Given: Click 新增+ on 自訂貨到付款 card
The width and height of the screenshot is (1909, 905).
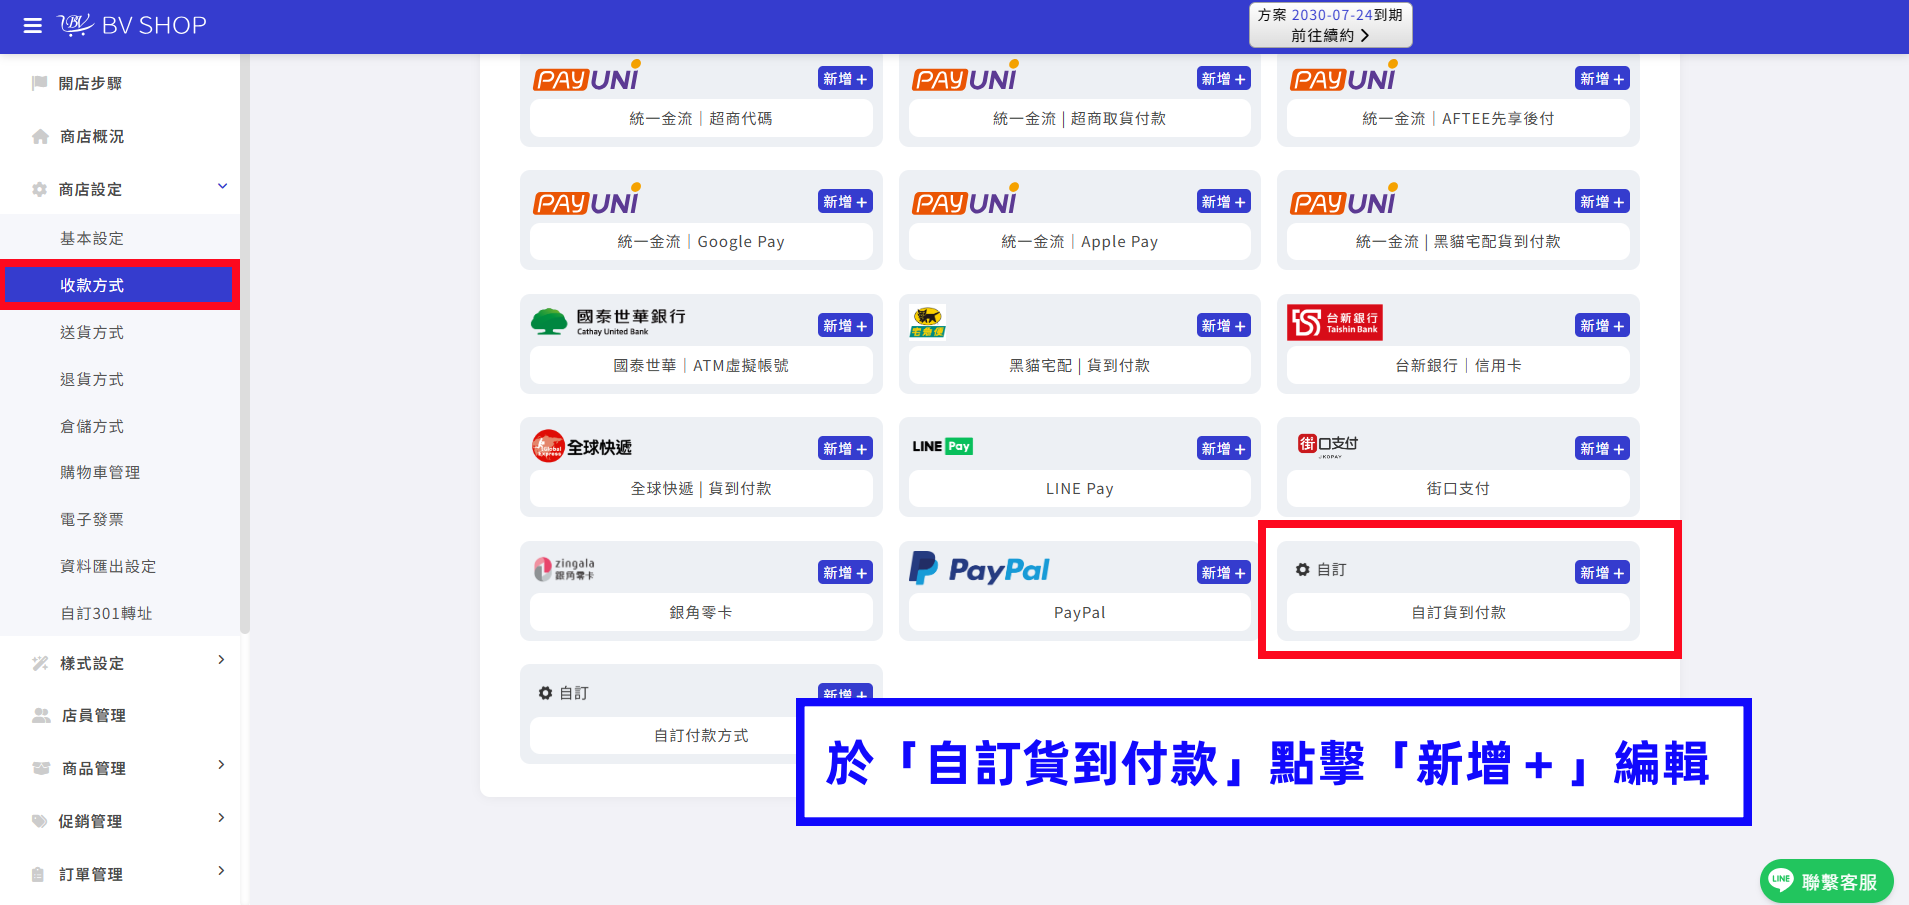Looking at the screenshot, I should (x=1602, y=572).
